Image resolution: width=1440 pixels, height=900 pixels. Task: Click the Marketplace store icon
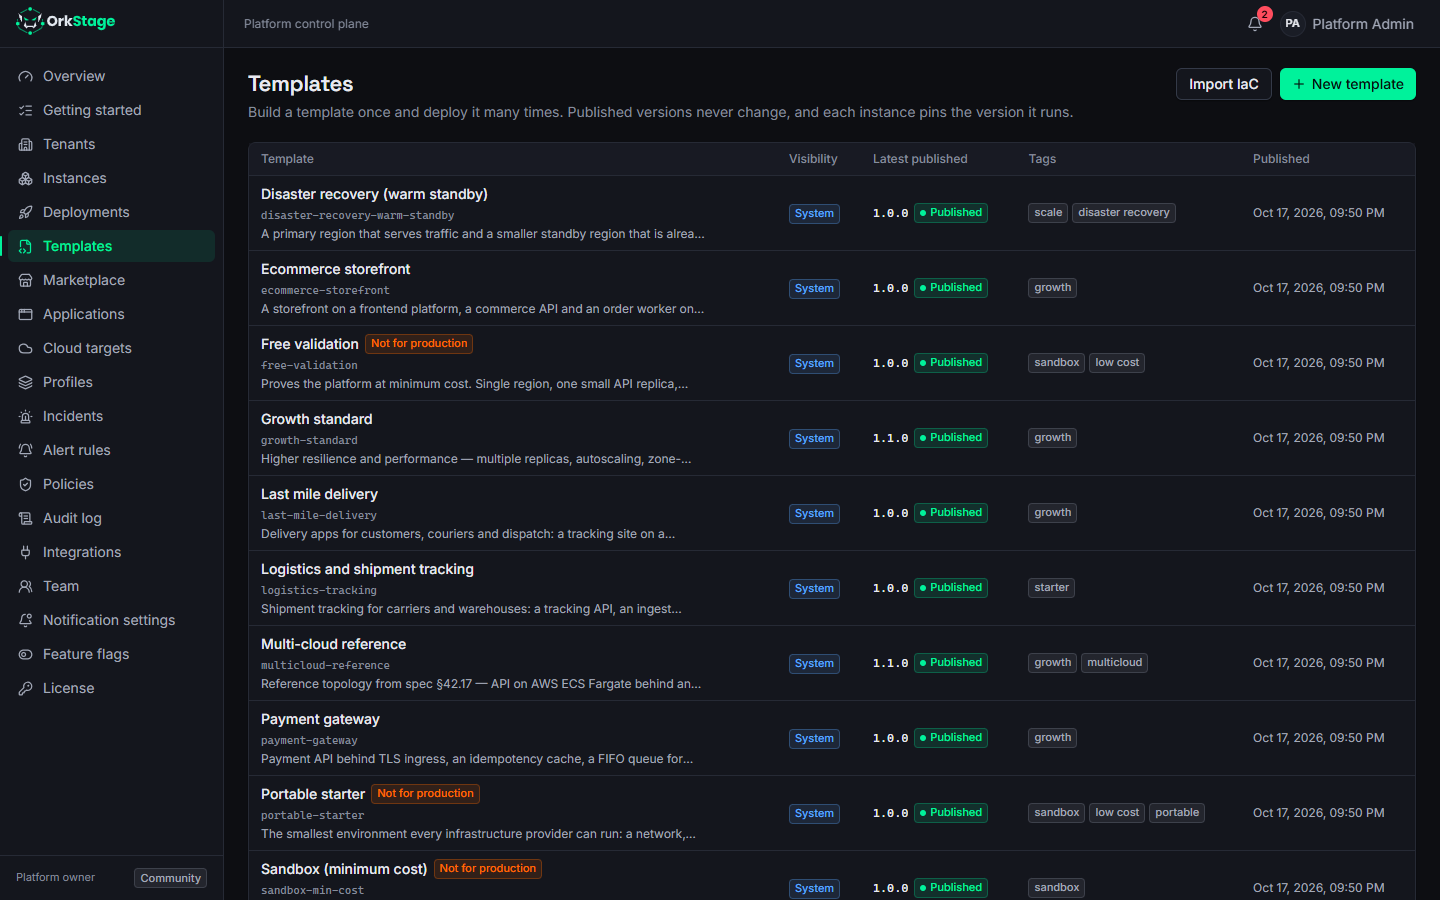click(x=26, y=280)
